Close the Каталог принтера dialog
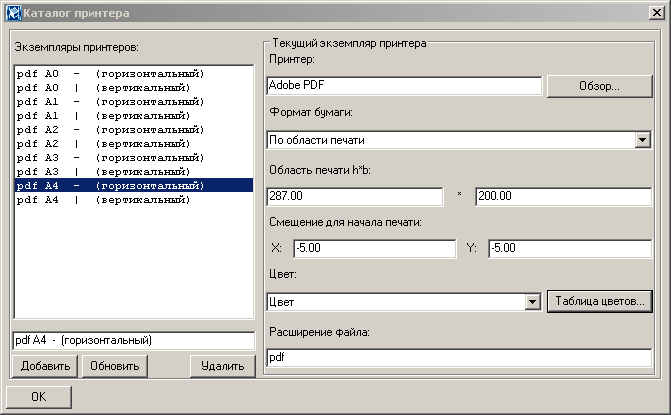 [654, 13]
